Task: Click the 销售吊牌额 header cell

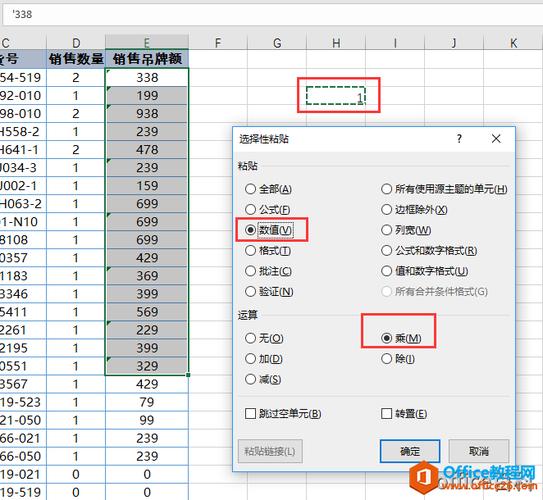Action: click(147, 59)
